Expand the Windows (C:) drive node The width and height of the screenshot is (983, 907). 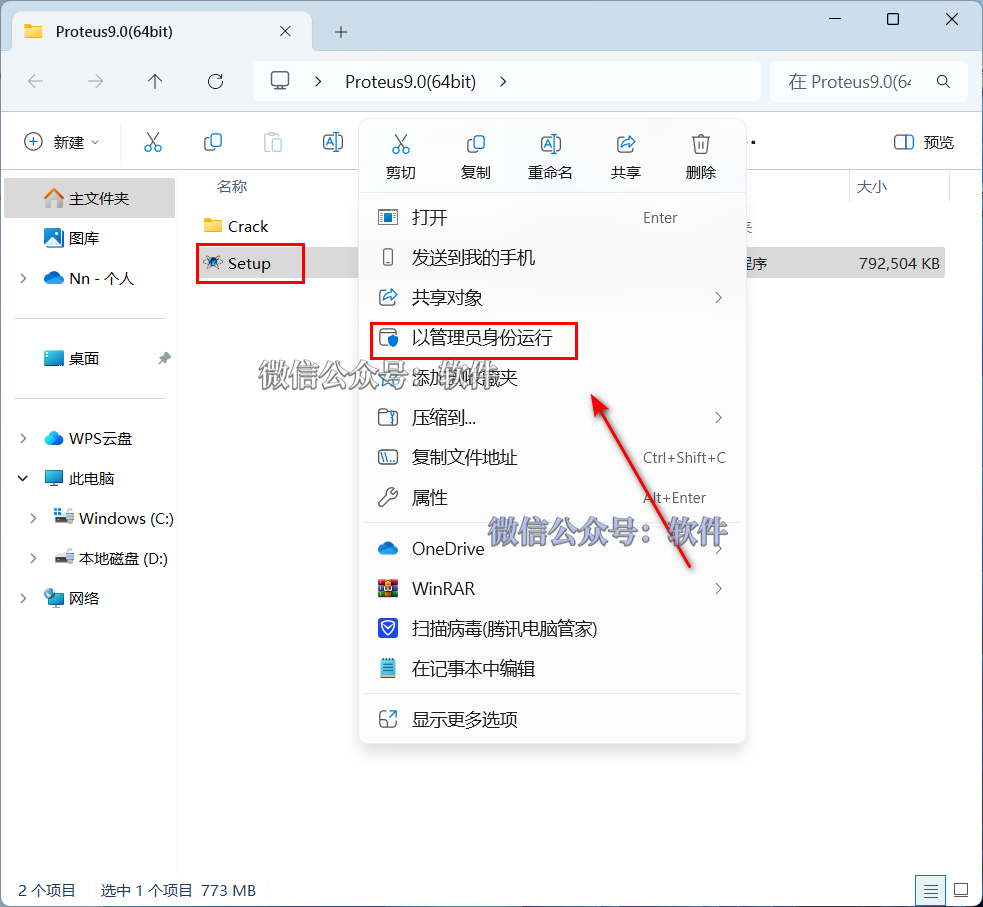pos(33,518)
